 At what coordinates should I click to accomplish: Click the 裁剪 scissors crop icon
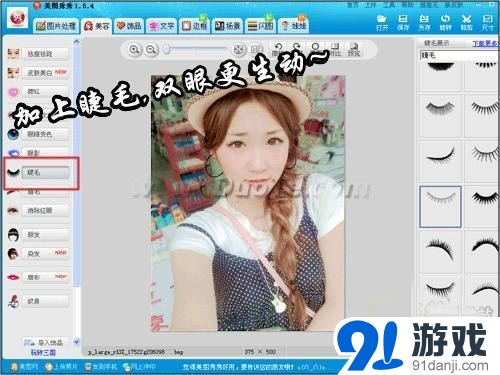point(467,22)
